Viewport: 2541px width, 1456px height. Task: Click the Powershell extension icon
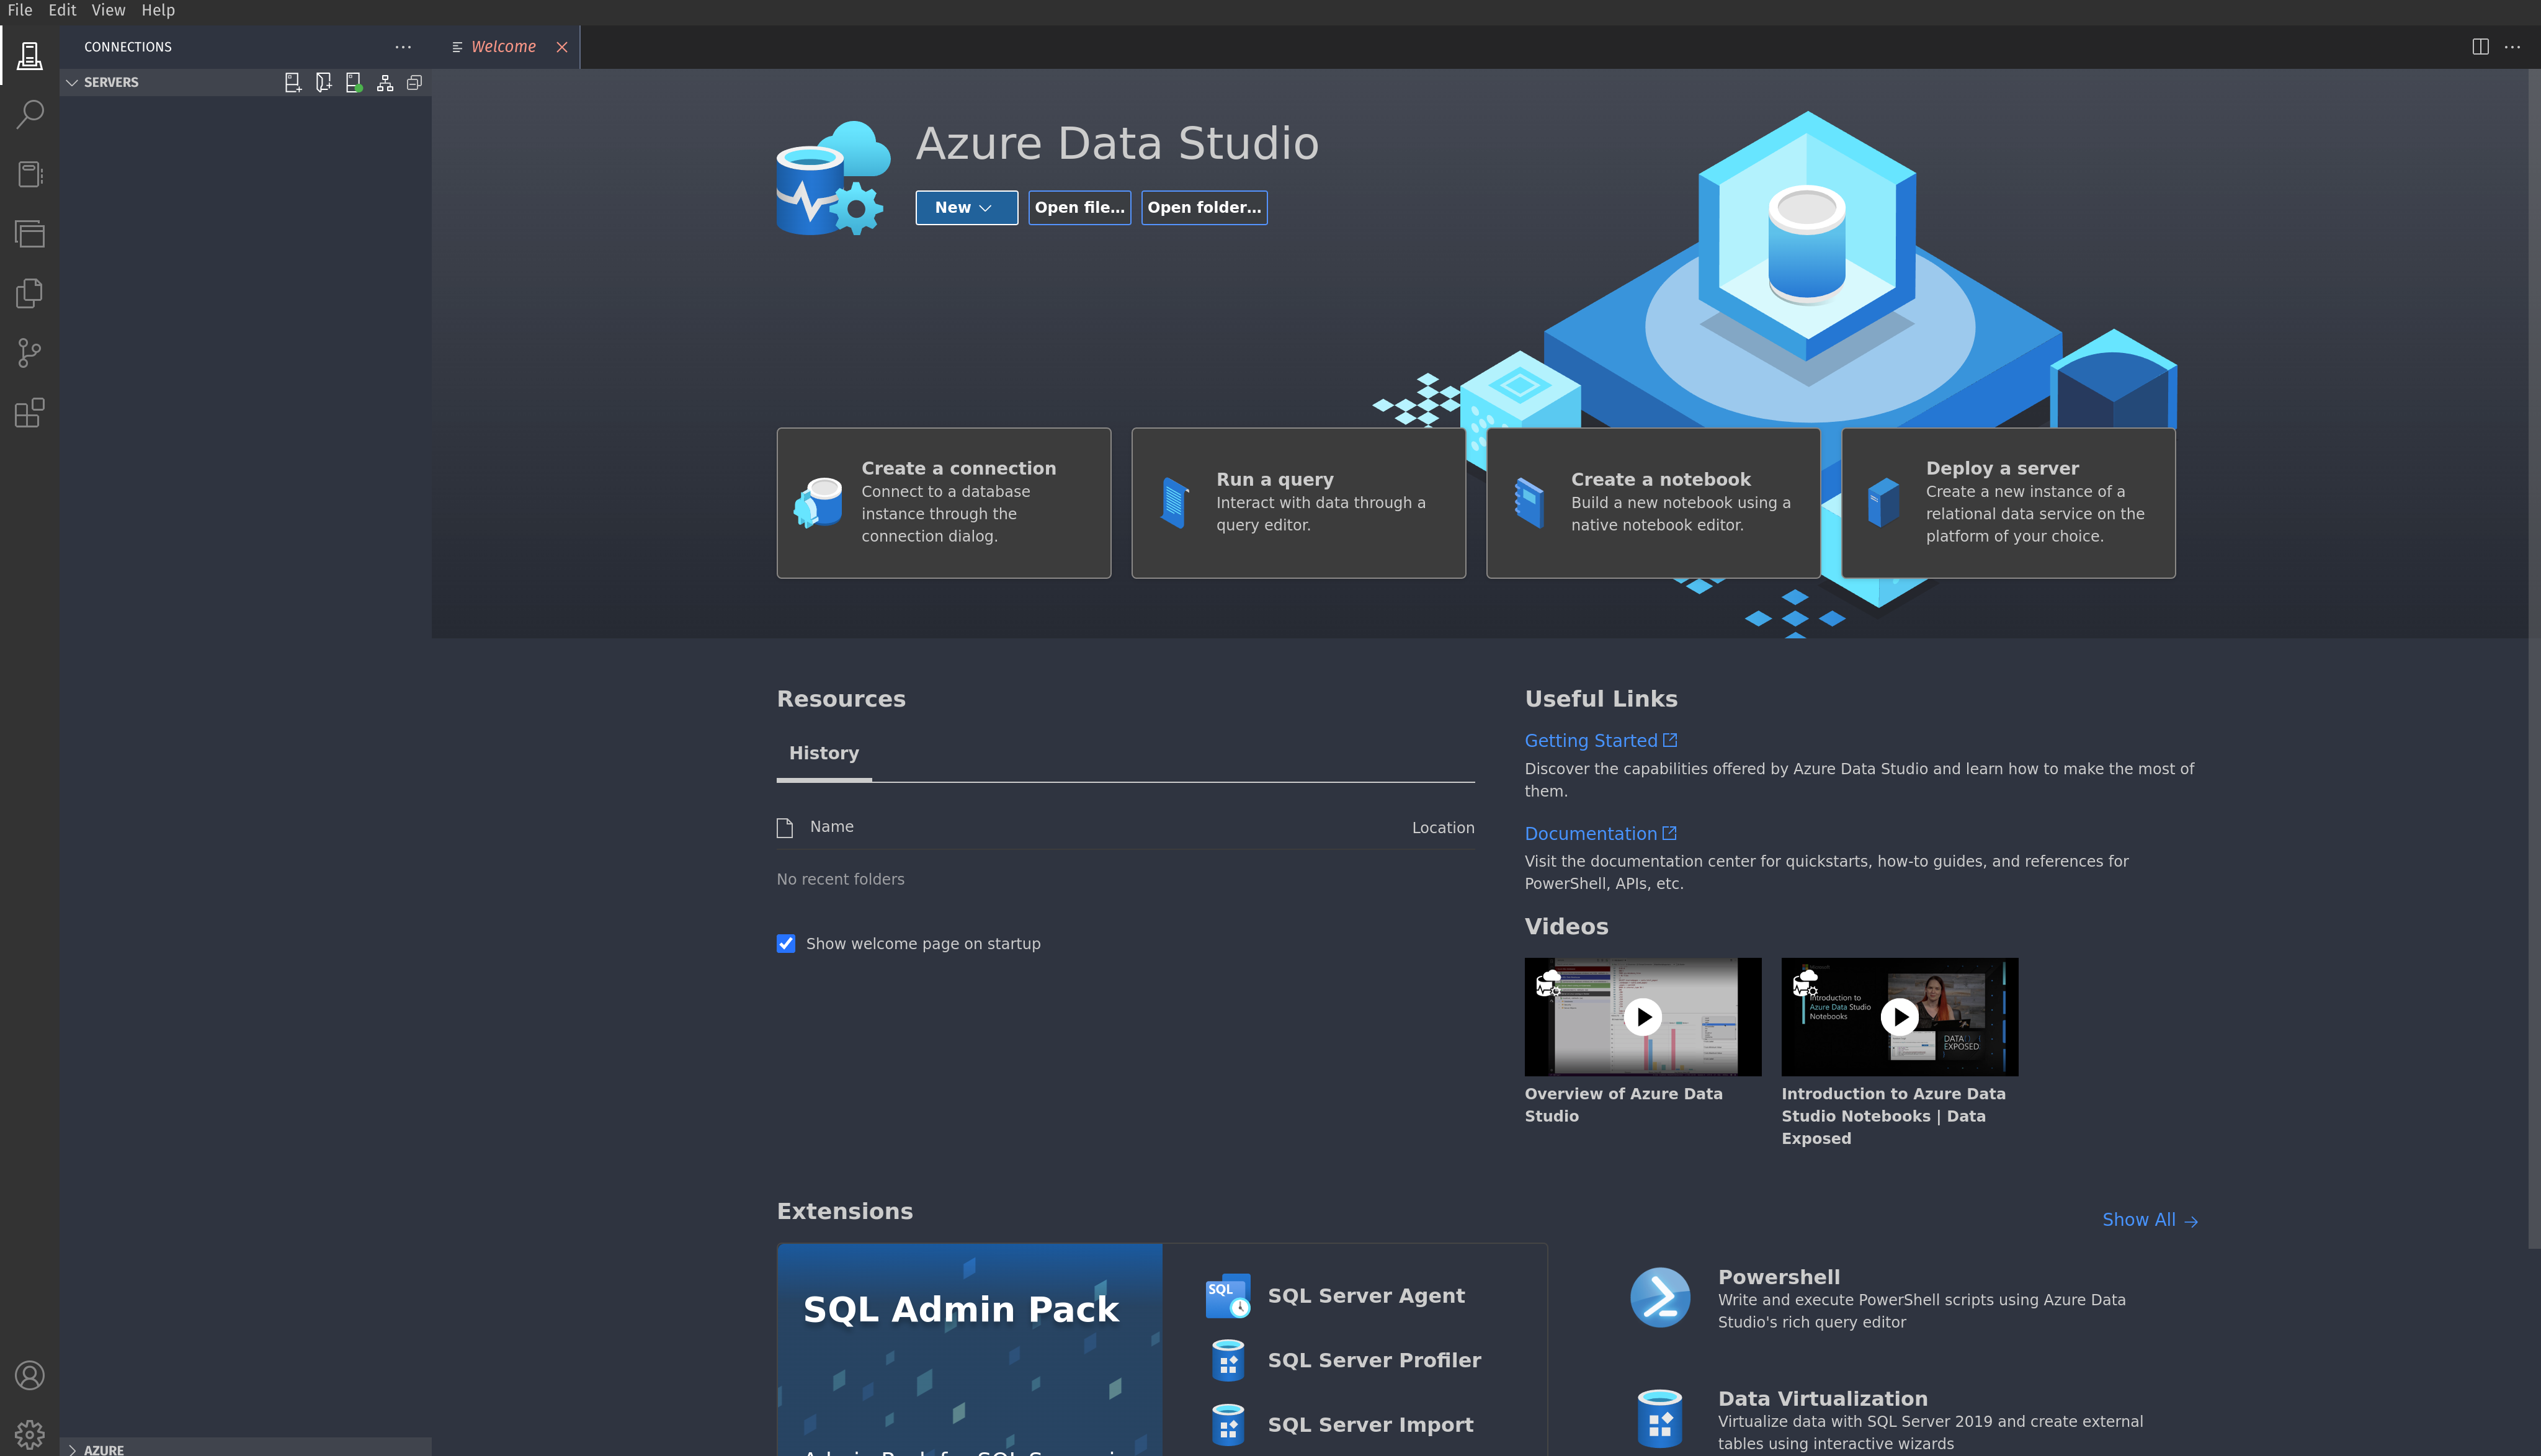click(1660, 1298)
